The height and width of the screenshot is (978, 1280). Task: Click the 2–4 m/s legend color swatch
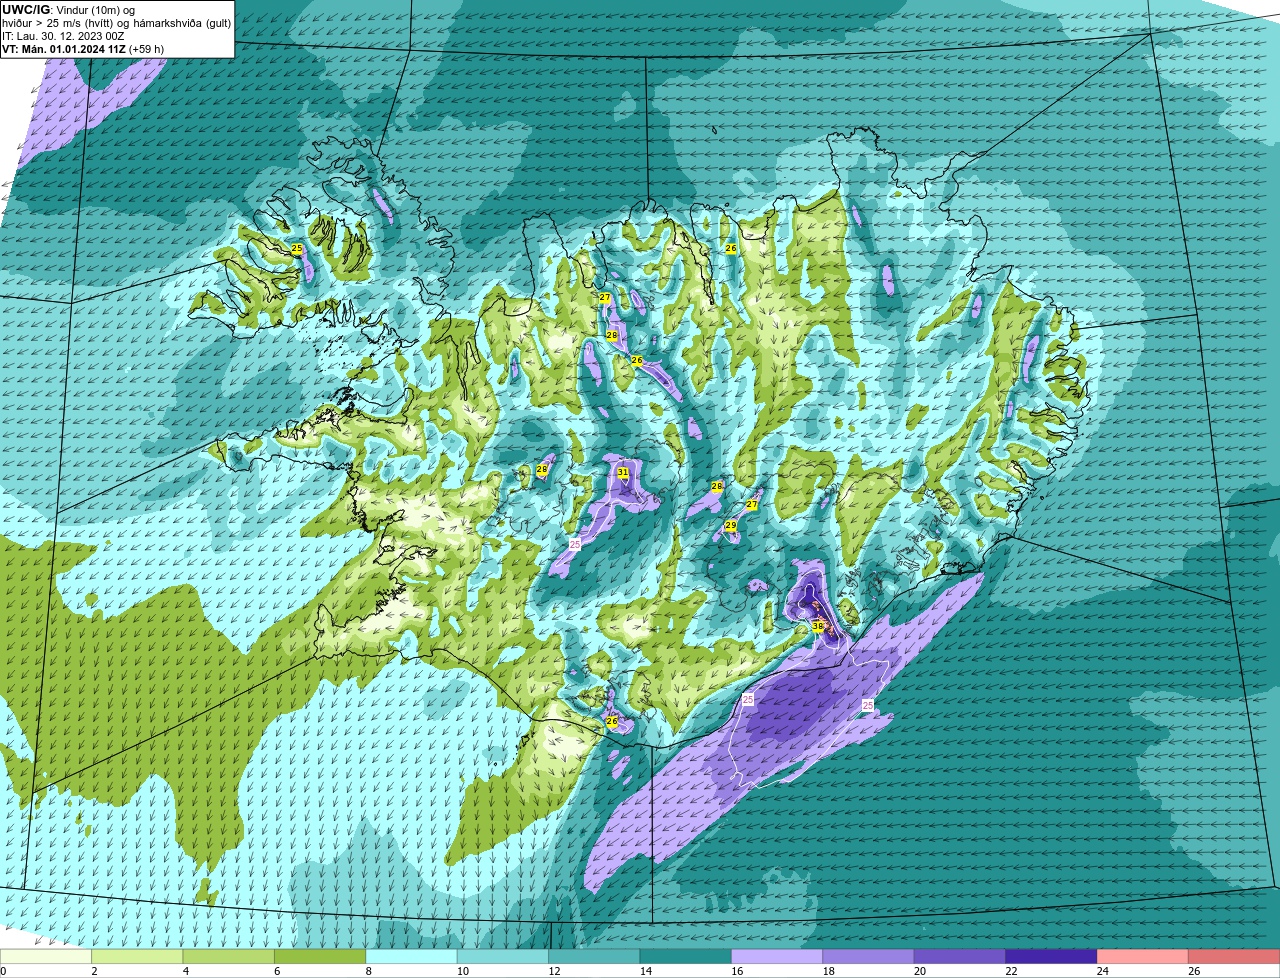point(137,956)
